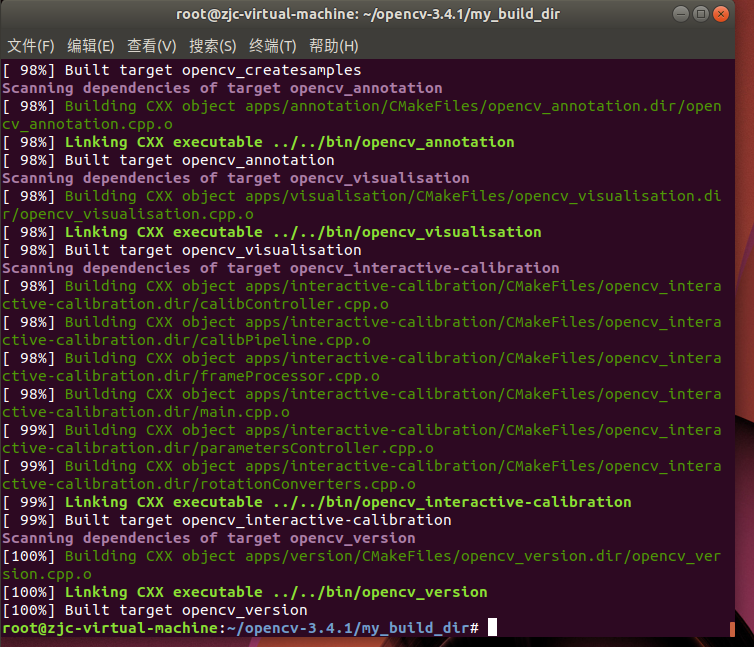Open the 编辑(E) menu
The image size is (754, 647).
point(91,46)
